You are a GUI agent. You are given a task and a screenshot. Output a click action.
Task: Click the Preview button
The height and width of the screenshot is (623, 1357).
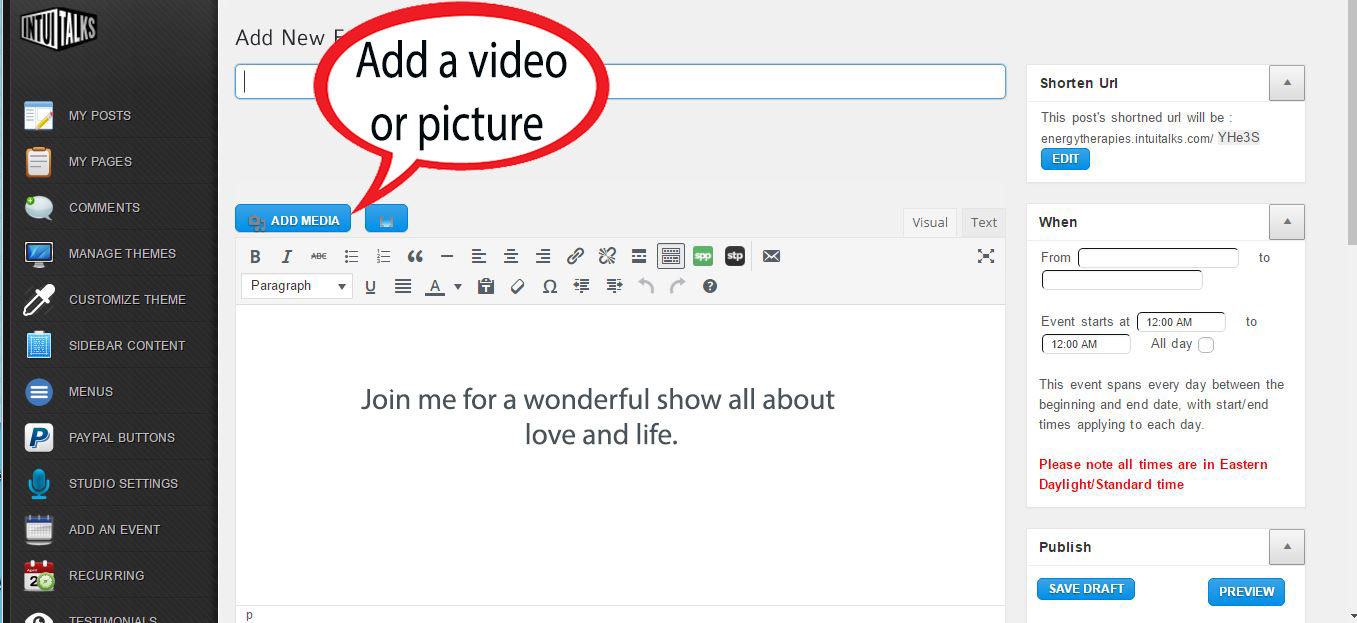coord(1246,591)
